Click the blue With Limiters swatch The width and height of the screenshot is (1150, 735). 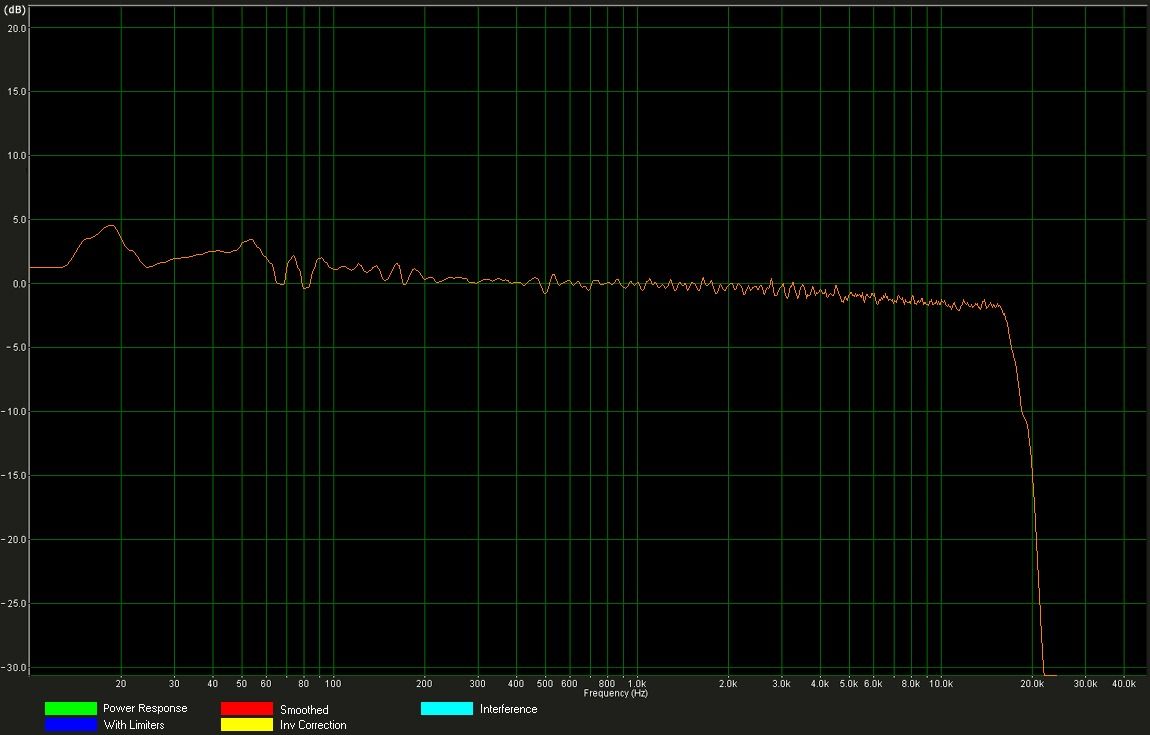(x=70, y=725)
